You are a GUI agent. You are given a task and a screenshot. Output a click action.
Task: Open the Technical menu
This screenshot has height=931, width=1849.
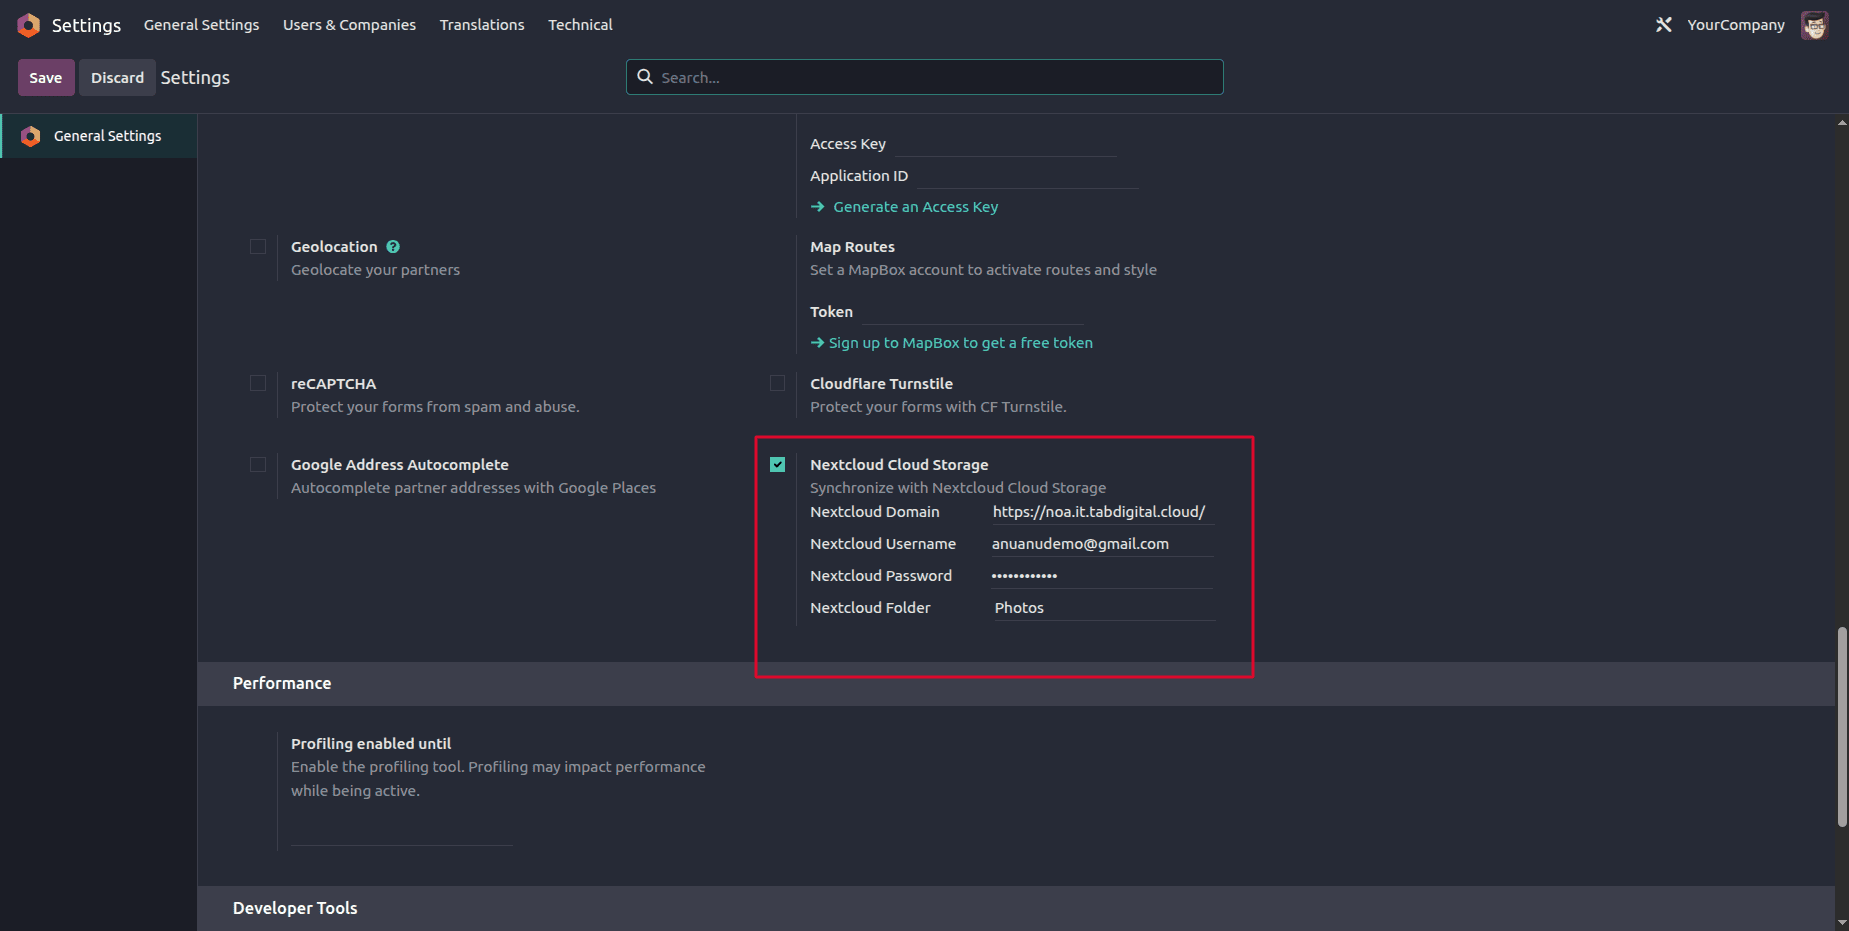click(580, 25)
